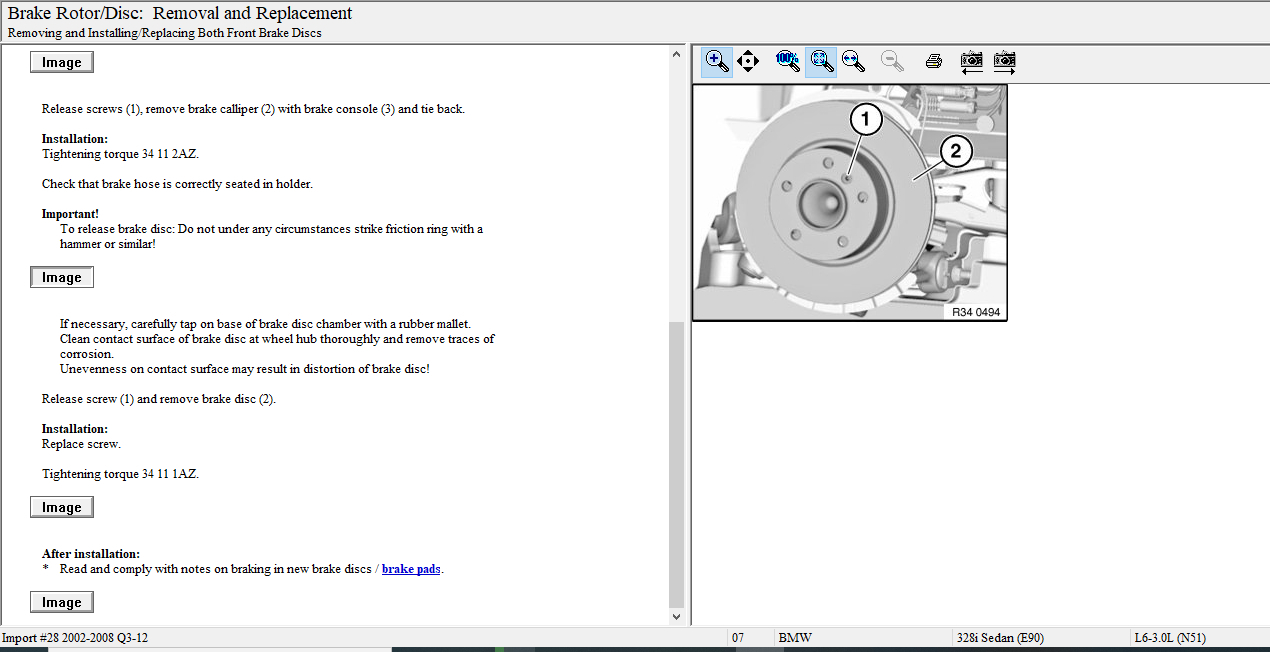
Task: Open Image button below hammer warning
Action: (62, 277)
